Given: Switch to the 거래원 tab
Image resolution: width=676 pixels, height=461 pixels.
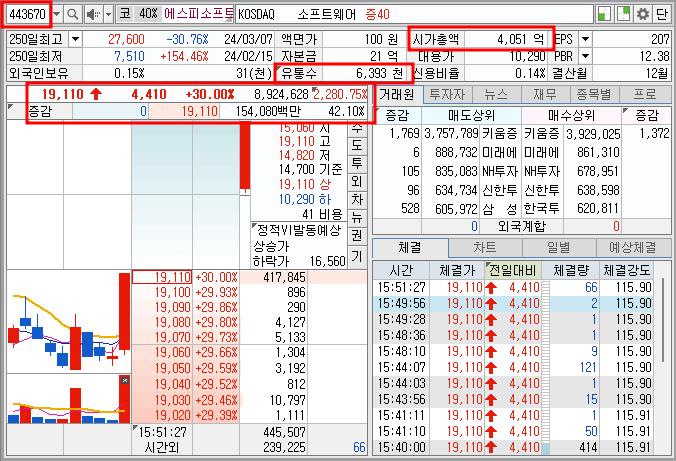Looking at the screenshot, I should pos(397,94).
